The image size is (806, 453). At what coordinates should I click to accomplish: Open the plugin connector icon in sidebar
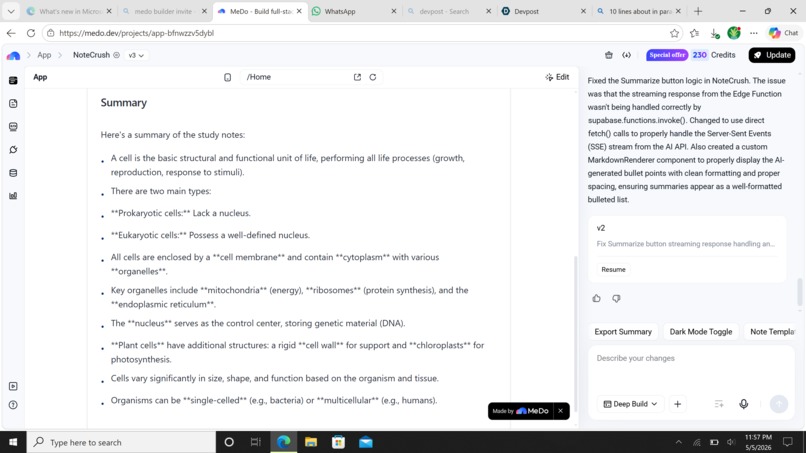click(x=13, y=150)
